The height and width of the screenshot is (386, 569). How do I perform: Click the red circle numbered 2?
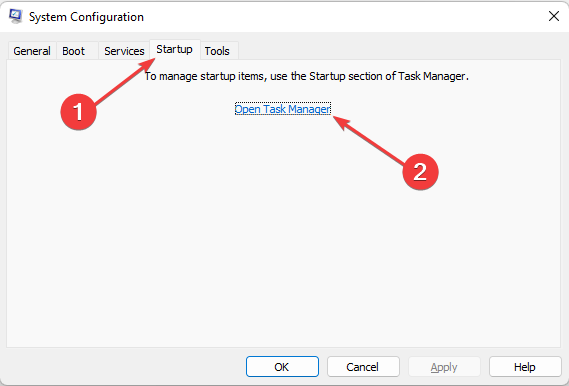tap(420, 172)
